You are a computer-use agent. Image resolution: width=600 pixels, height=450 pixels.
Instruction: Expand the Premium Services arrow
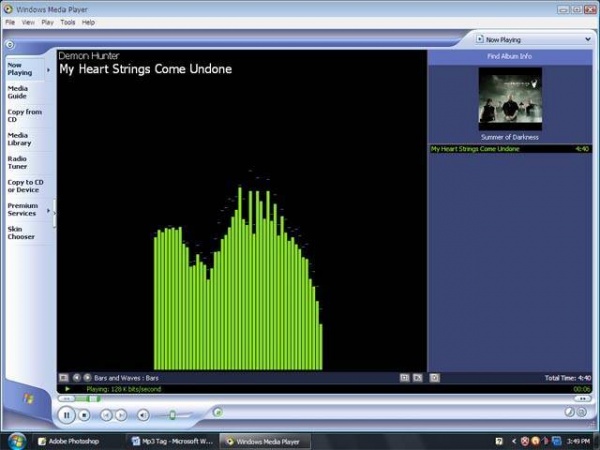[48, 210]
